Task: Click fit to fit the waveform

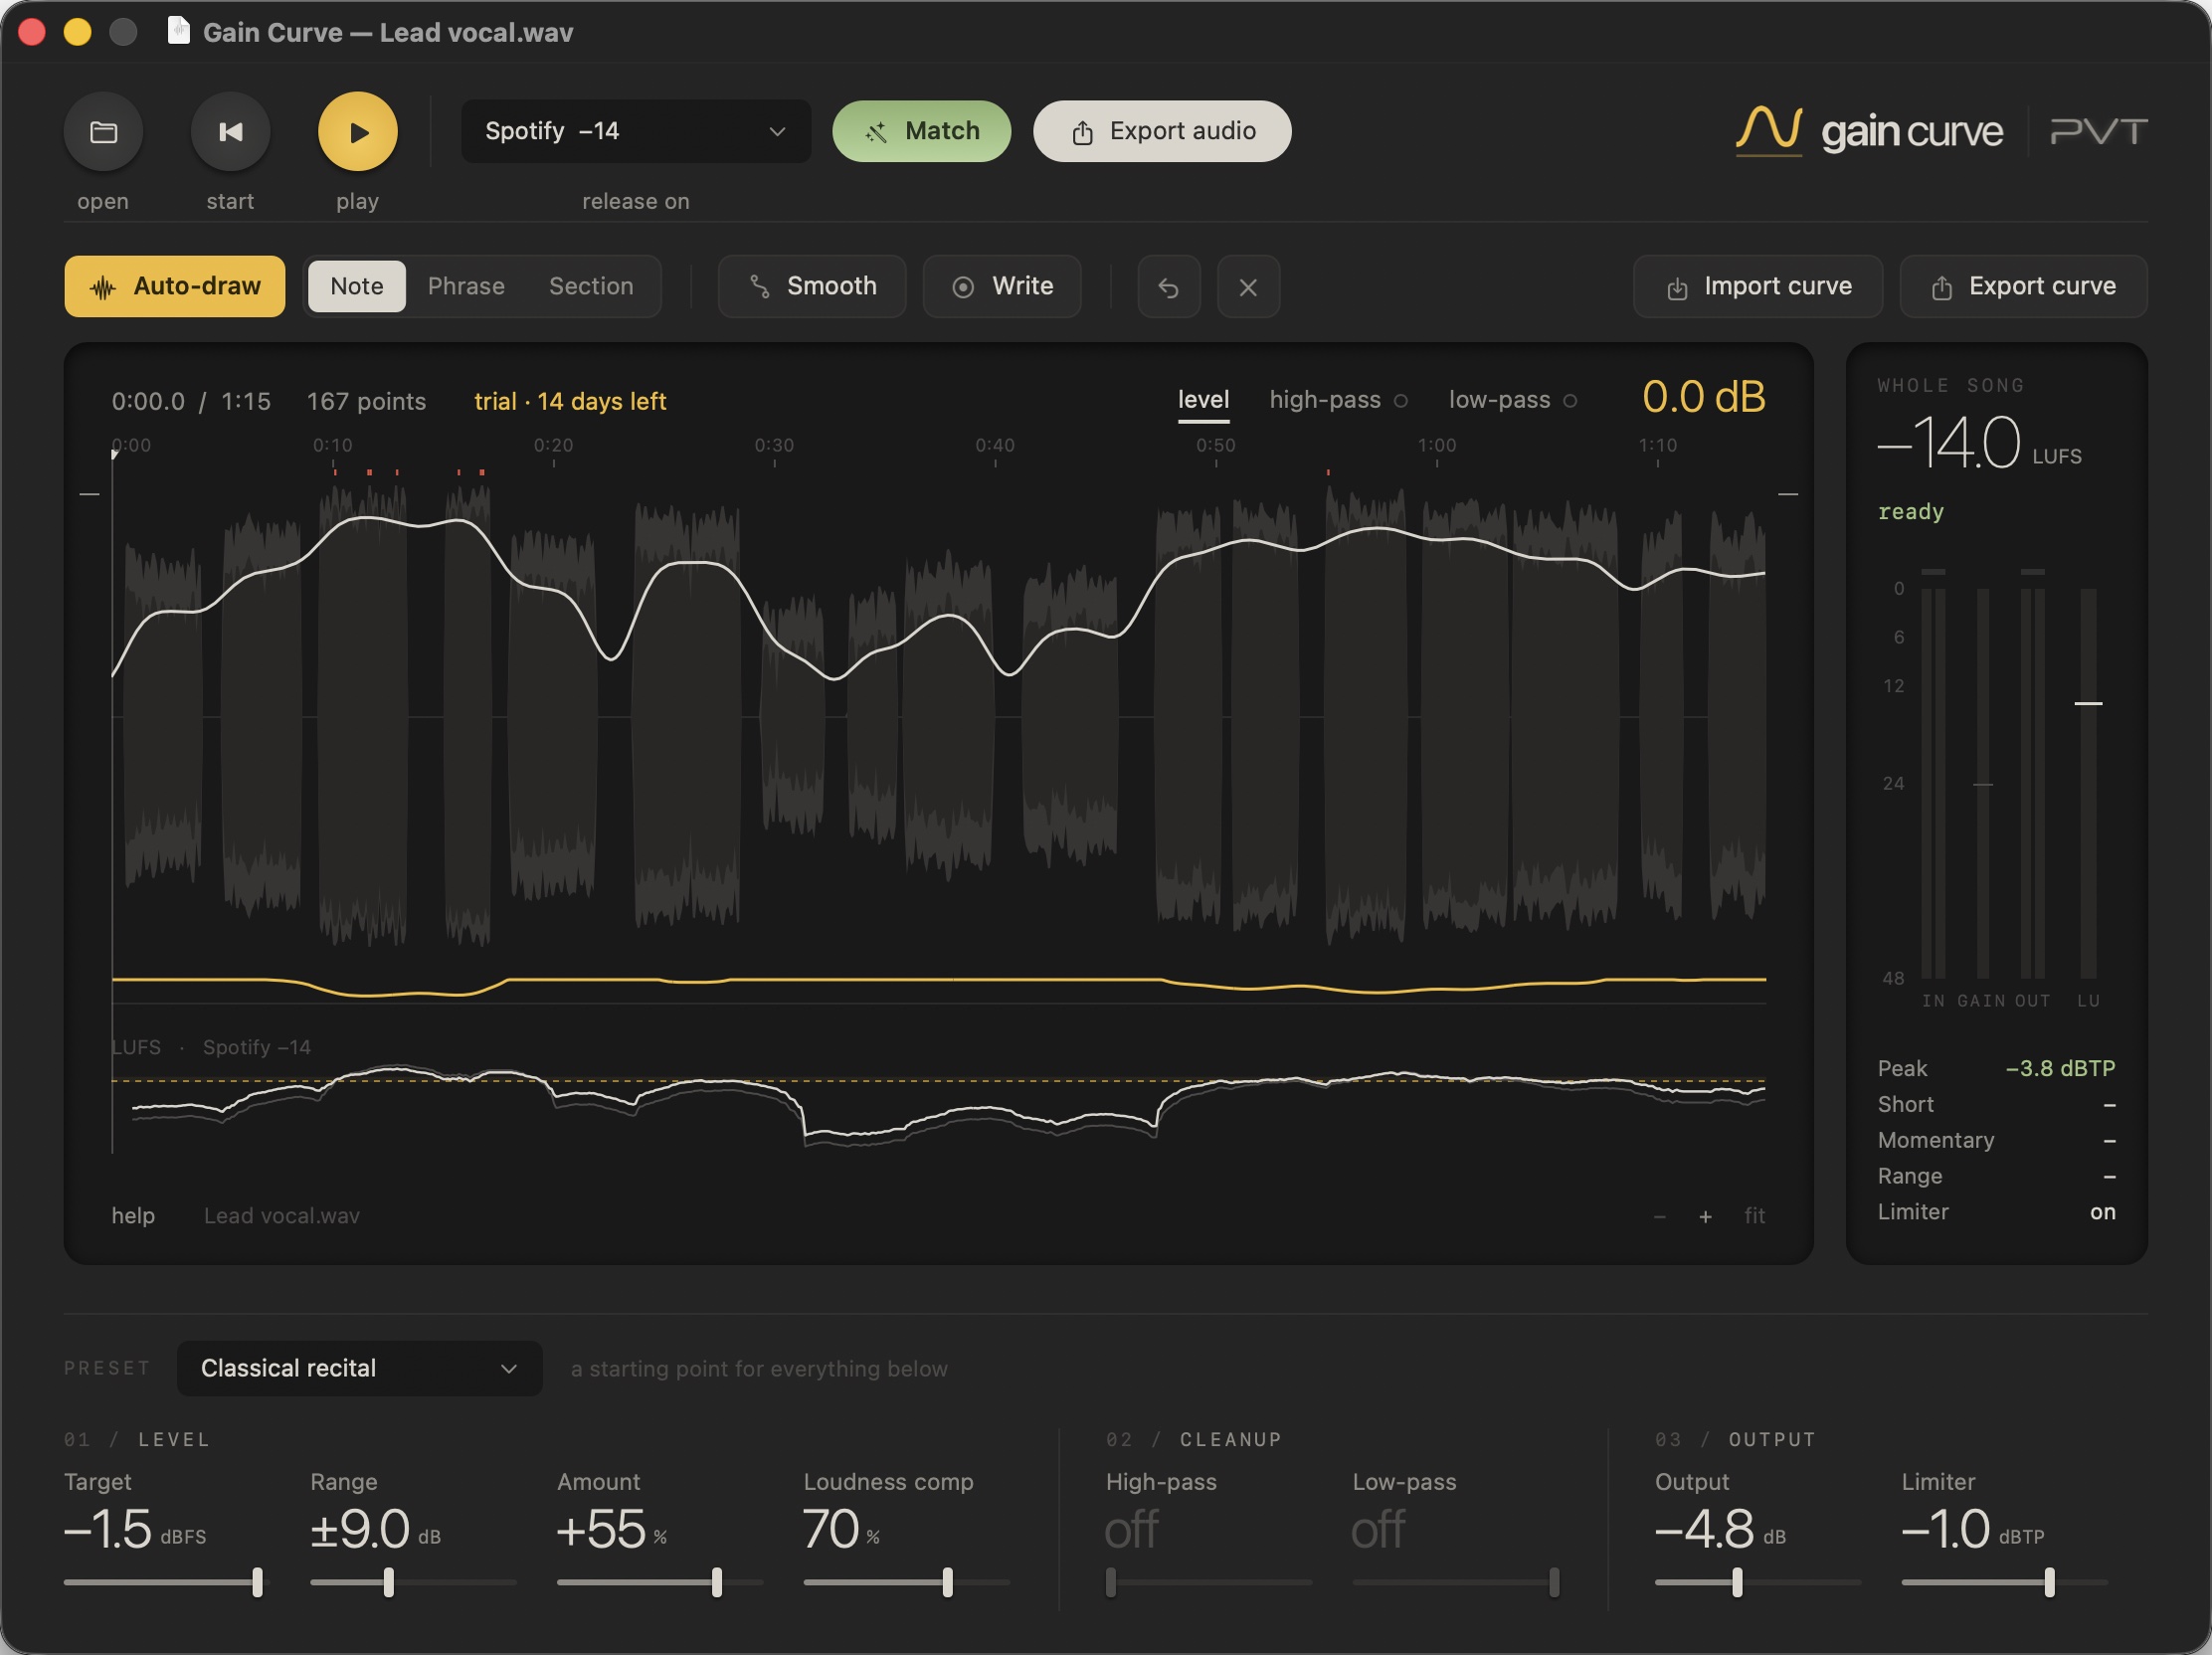Action: click(1754, 1216)
